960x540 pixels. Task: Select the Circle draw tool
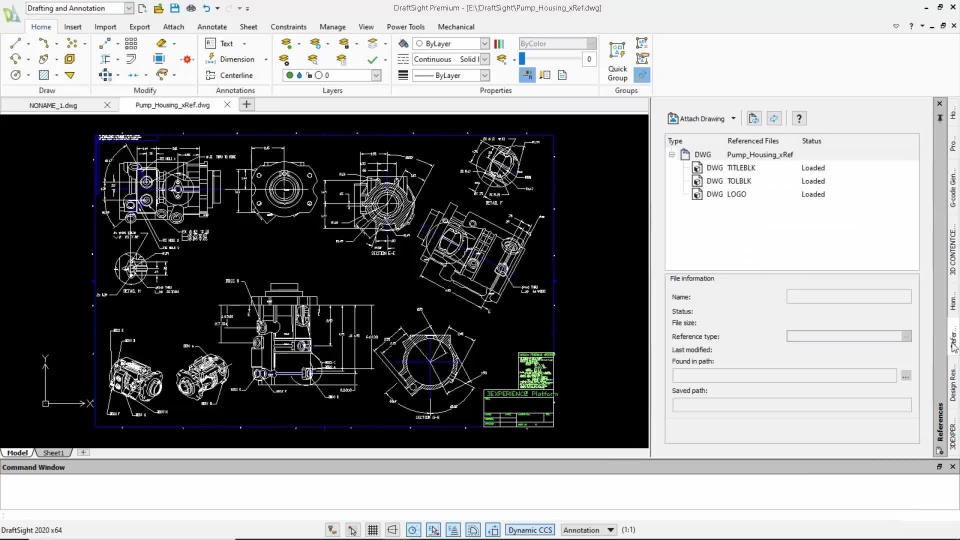(x=15, y=75)
